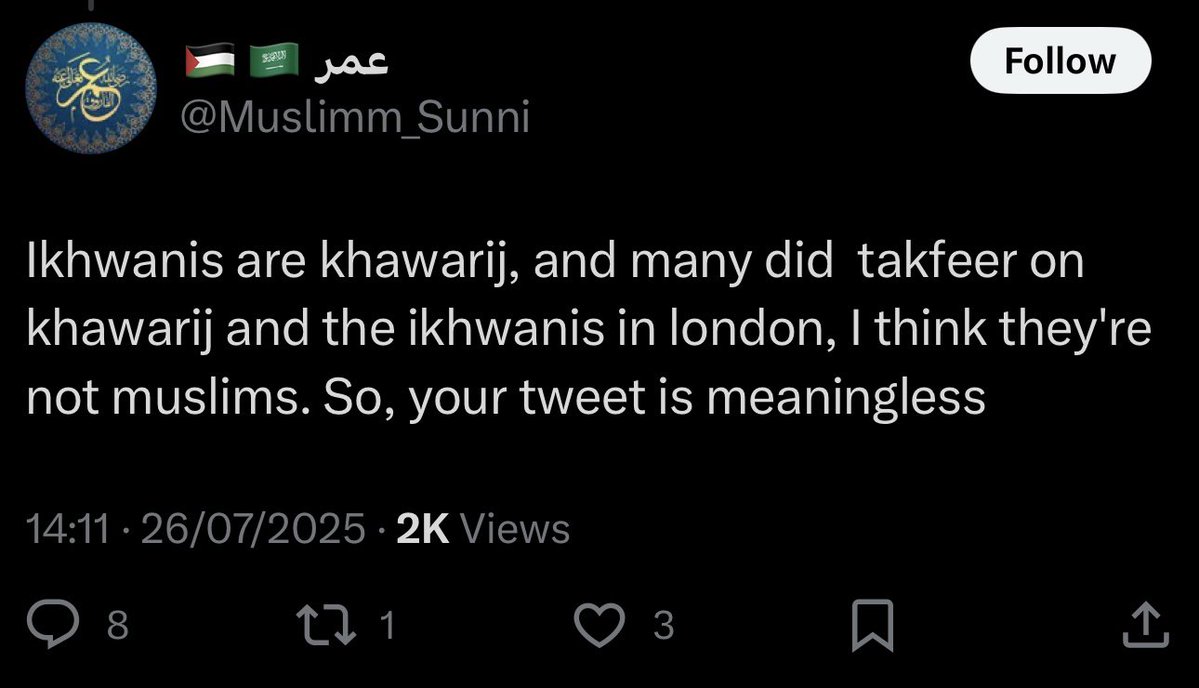Screen dimensions: 1199x688
Task: Click the like count 3
Action: tap(664, 625)
